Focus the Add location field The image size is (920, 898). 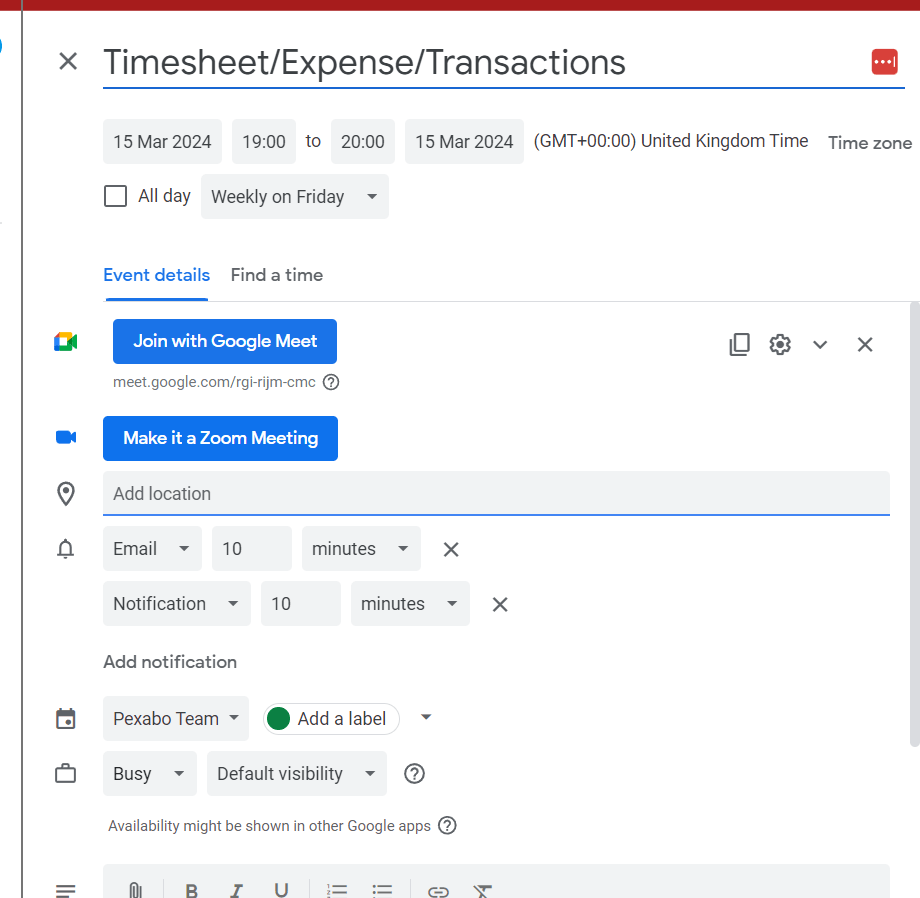pyautogui.click(x=496, y=494)
